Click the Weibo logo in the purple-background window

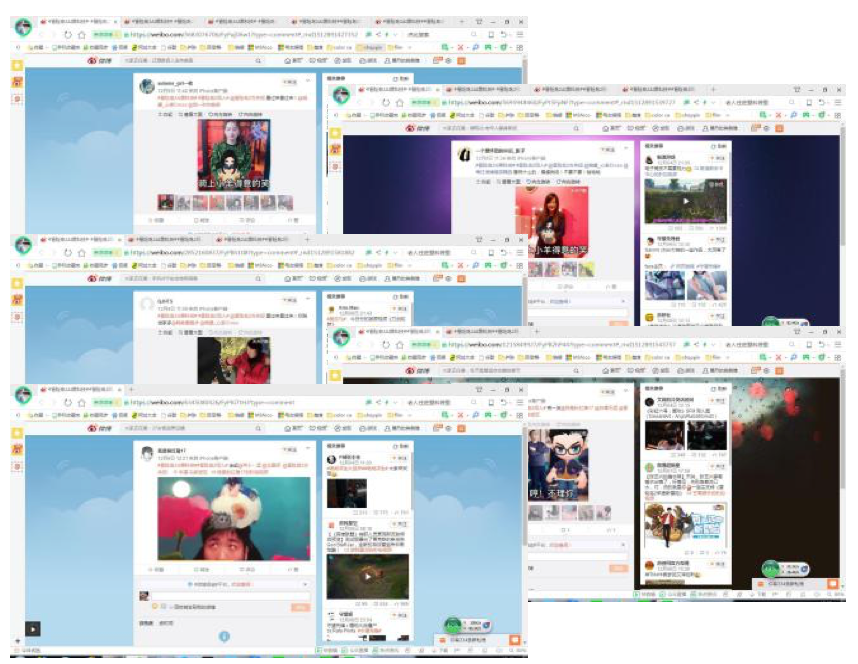pos(418,128)
